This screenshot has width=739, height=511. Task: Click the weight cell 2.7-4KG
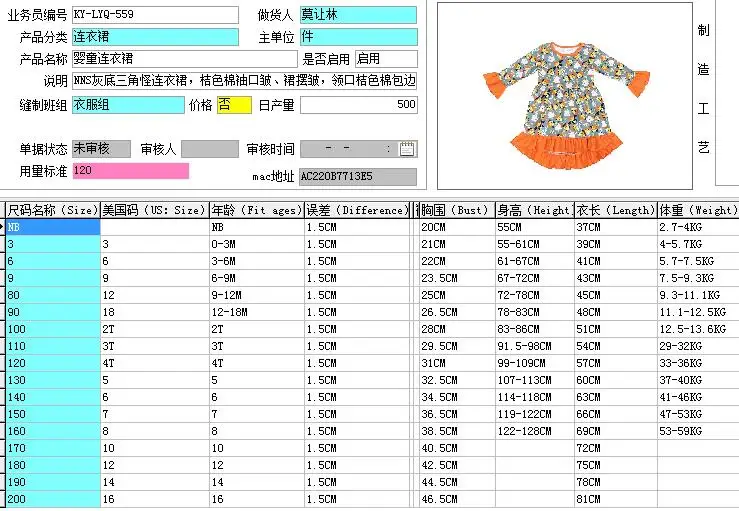click(x=698, y=227)
